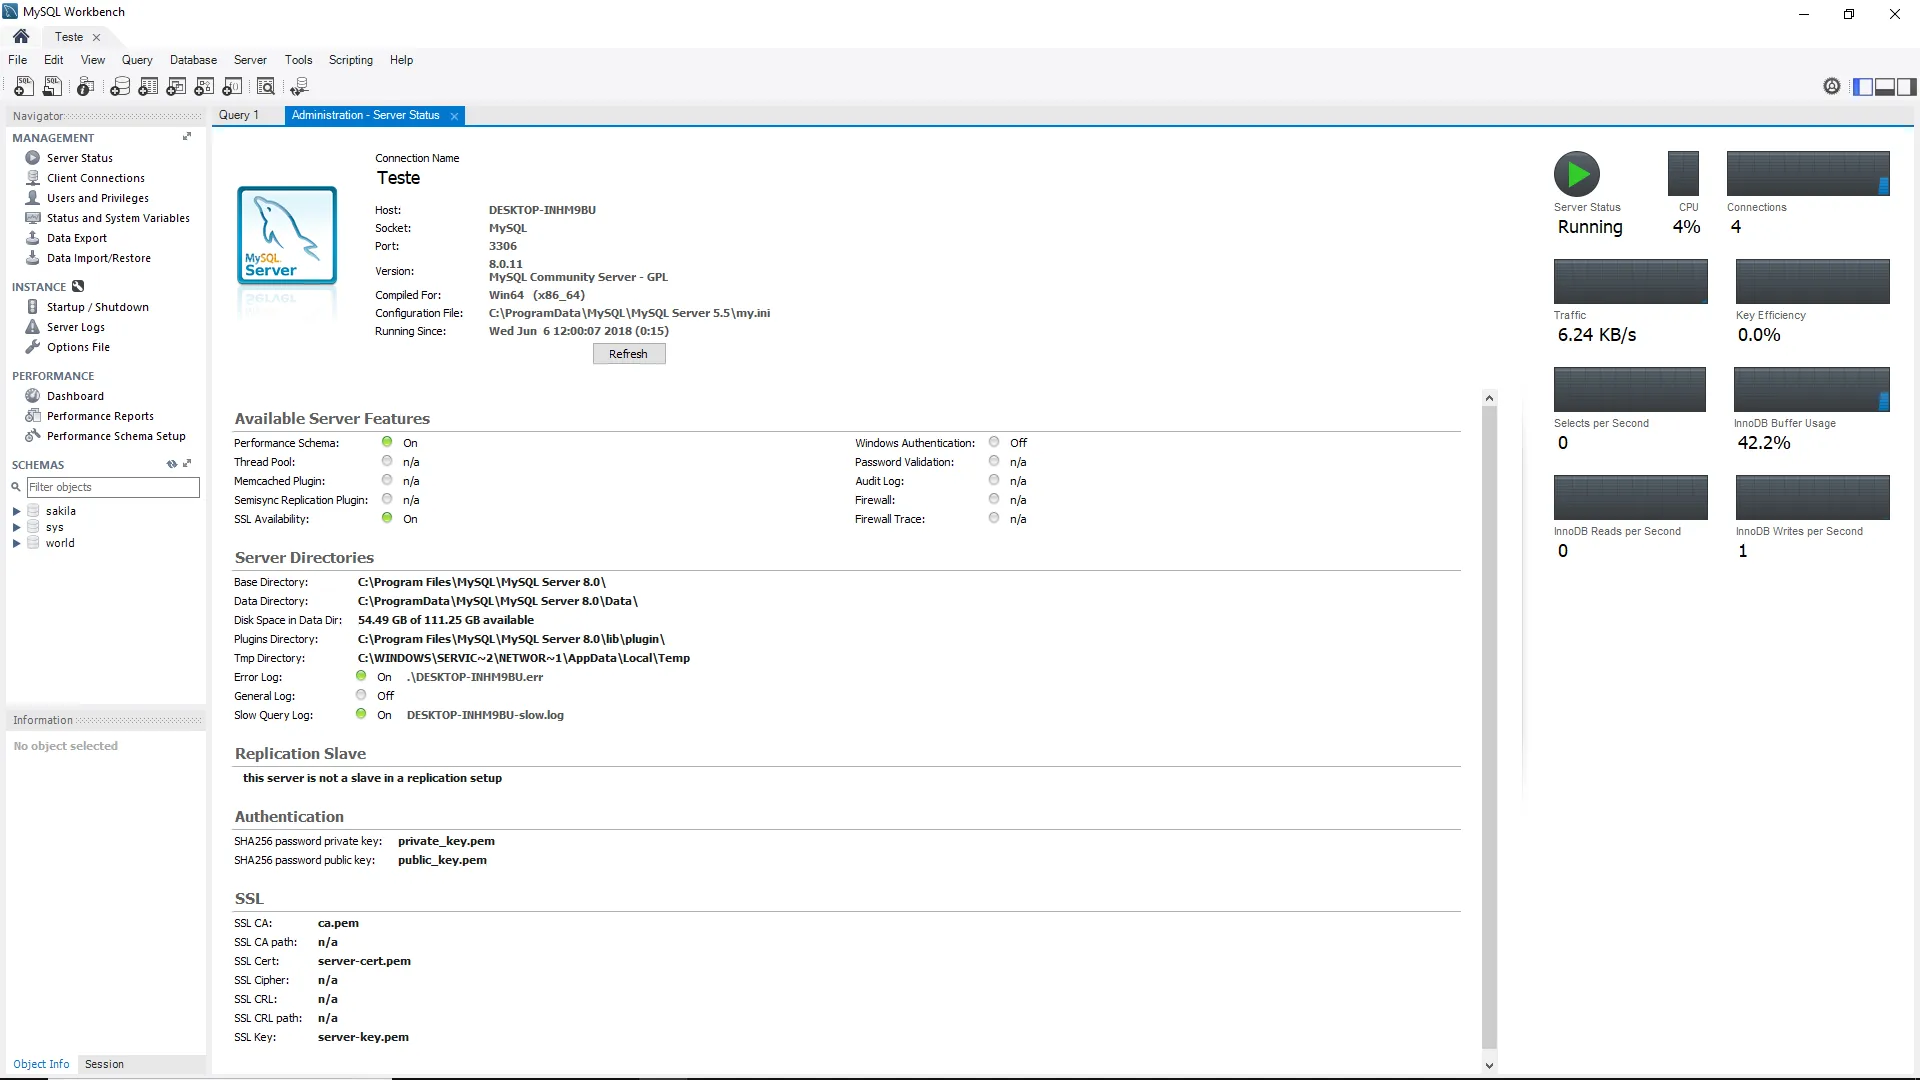Image resolution: width=1920 pixels, height=1080 pixels.
Task: Click the reconnect to DBMS icon
Action: click(x=299, y=87)
